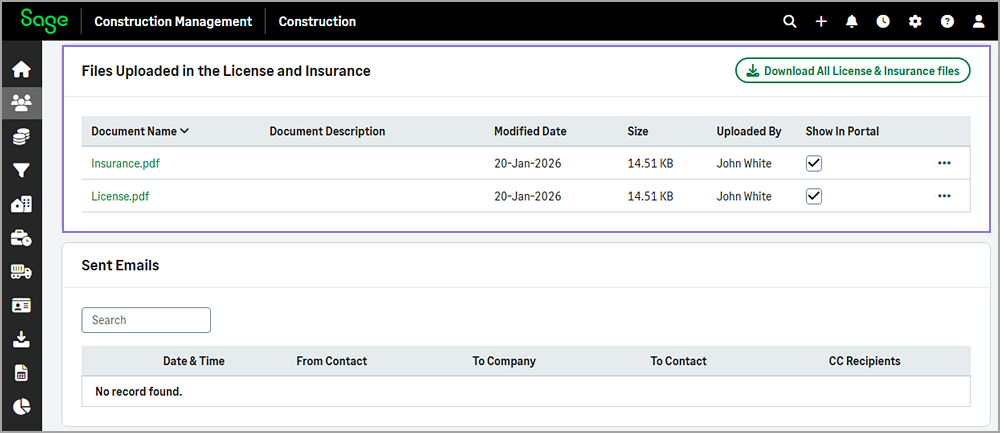Open the more options menu for License.pdf
The width and height of the screenshot is (1000, 433).
tap(944, 196)
